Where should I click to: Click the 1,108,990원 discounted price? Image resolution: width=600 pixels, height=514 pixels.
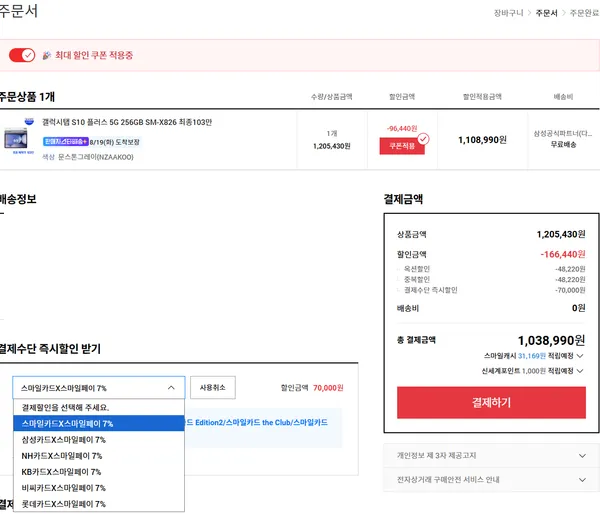[482, 140]
